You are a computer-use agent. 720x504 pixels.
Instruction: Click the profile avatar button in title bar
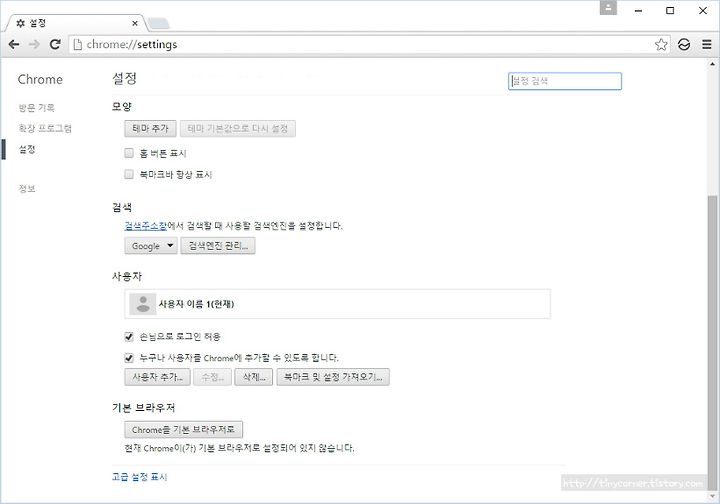coord(608,8)
